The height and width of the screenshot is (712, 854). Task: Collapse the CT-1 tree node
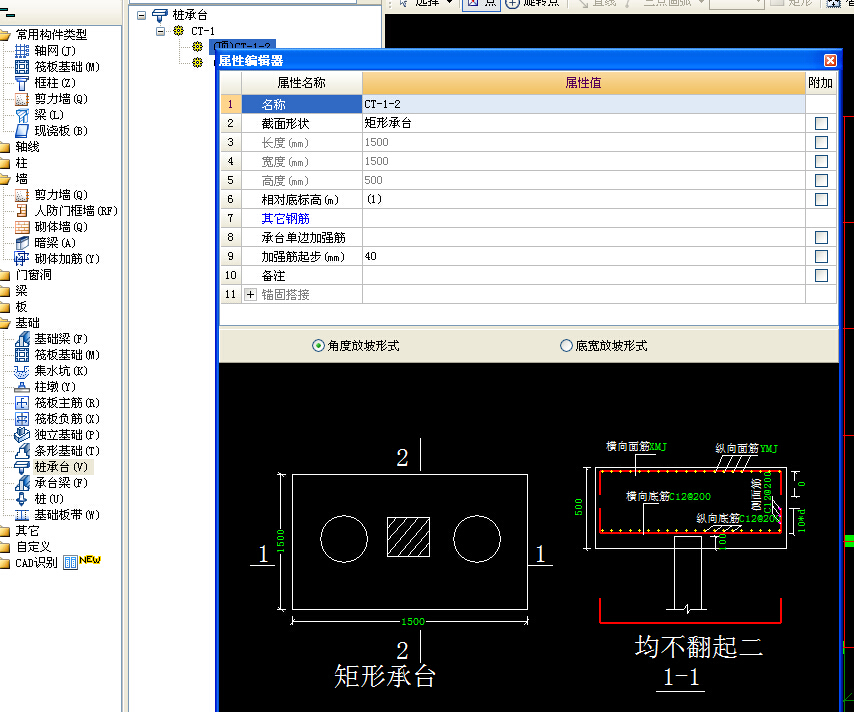pyautogui.click(x=161, y=31)
